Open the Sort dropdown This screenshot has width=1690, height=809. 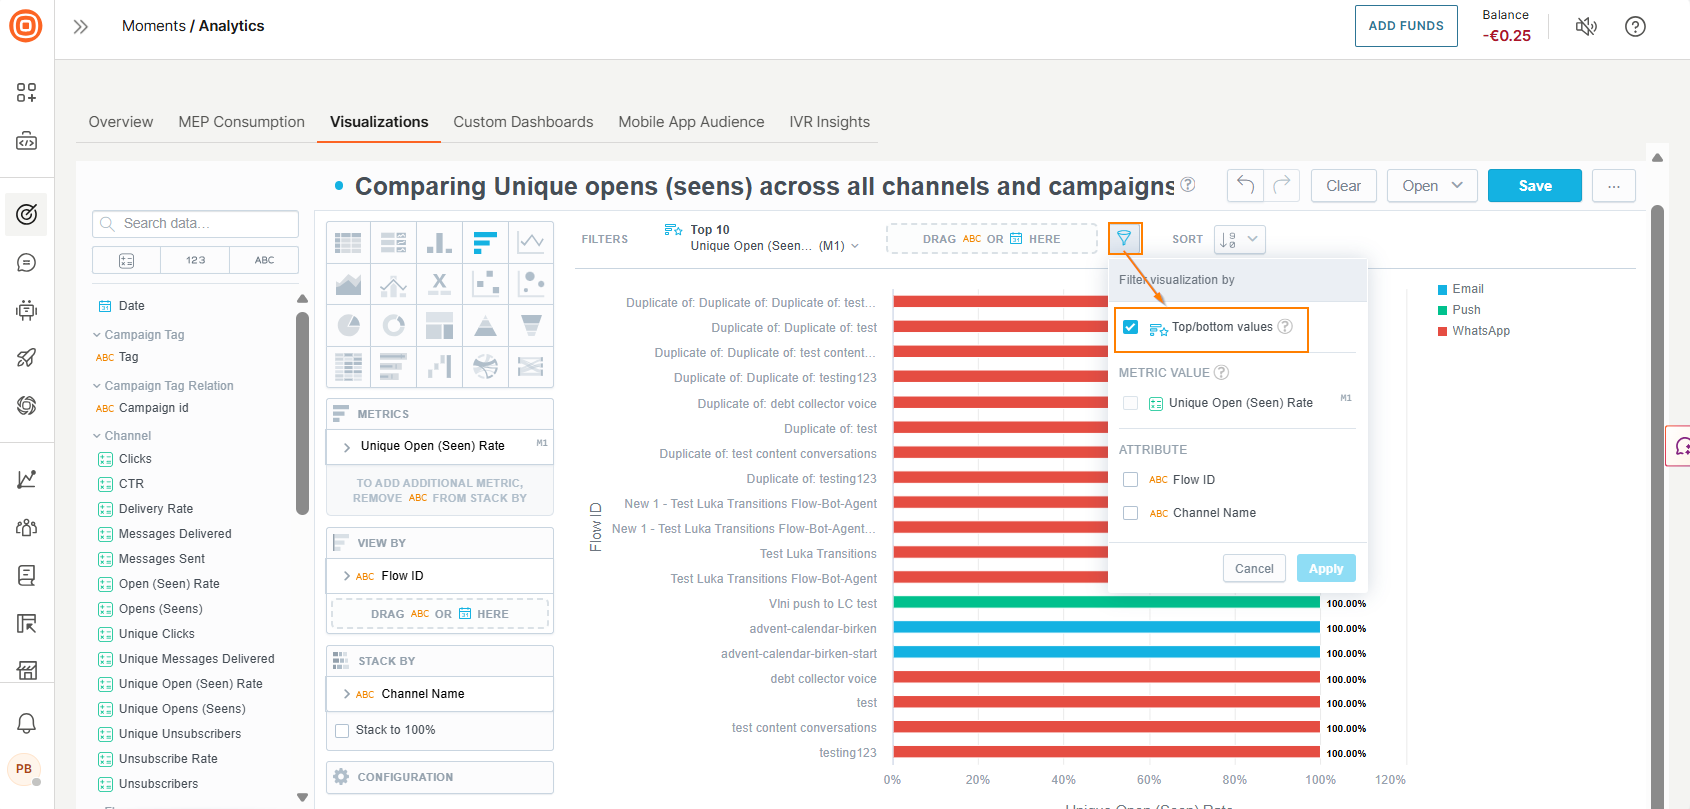pos(1239,240)
